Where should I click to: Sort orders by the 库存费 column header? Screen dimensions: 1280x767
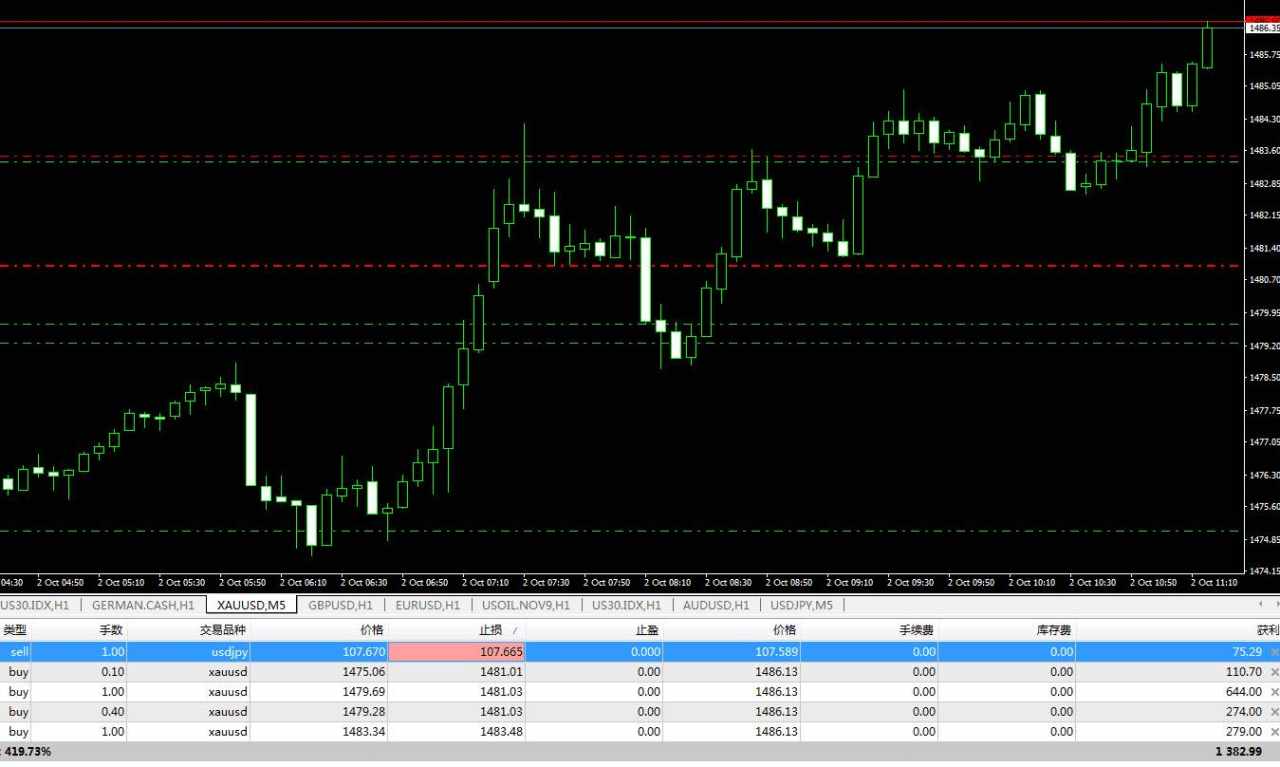tap(1054, 630)
